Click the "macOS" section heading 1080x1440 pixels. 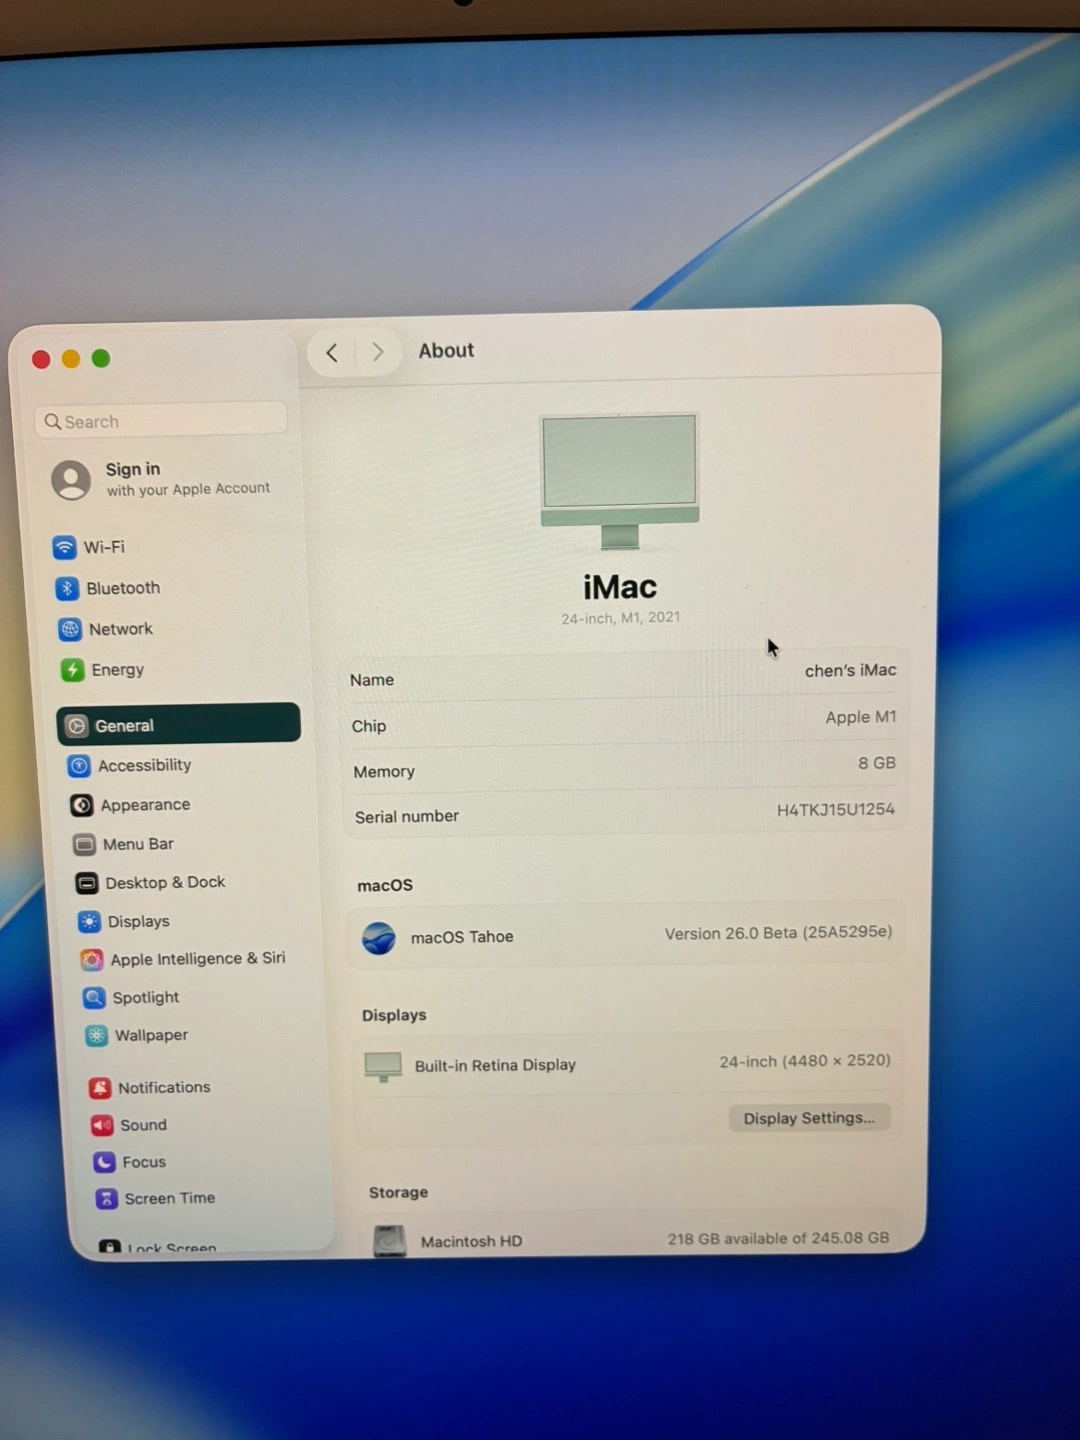(x=385, y=886)
